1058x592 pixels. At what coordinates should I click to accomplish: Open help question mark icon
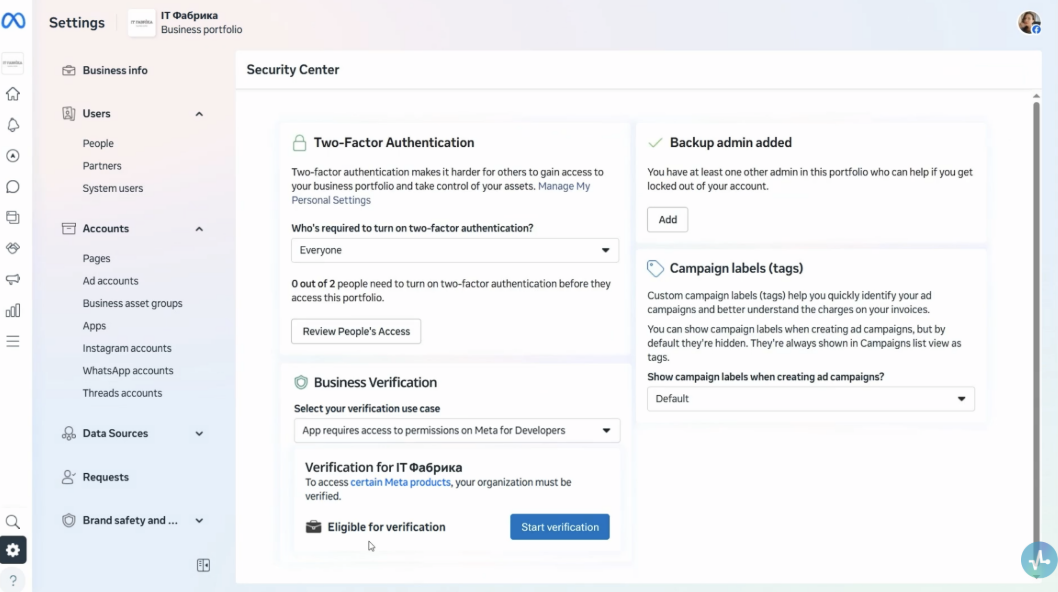pyautogui.click(x=13, y=581)
